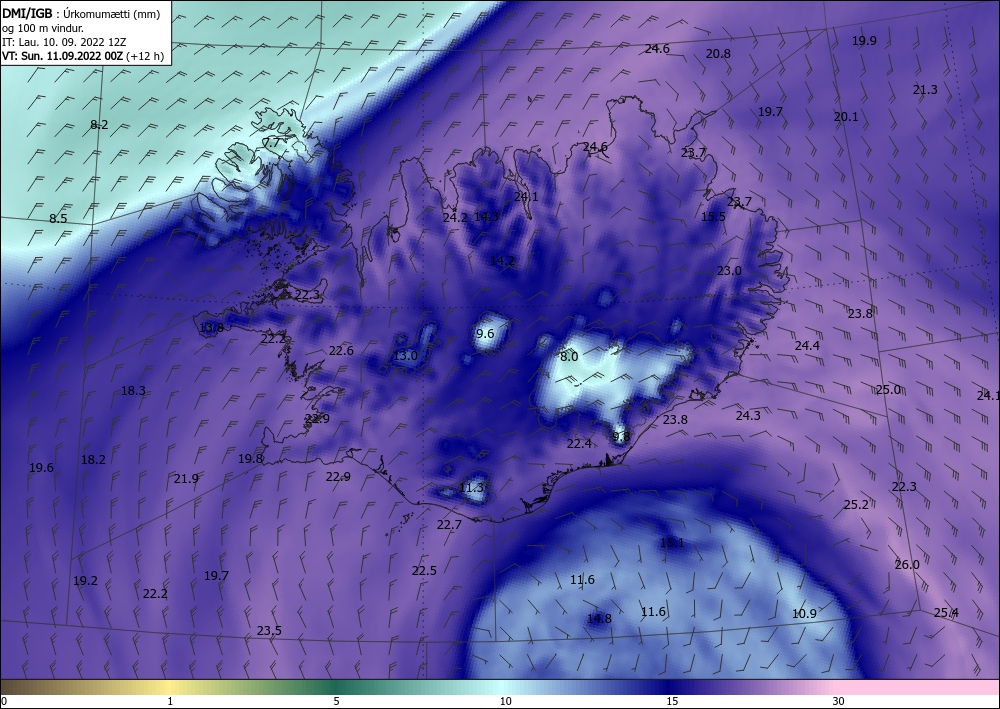Select the initial time 'IT: Lau. 10. 09. 2022 12Z'
1000x709 pixels.
64,42
